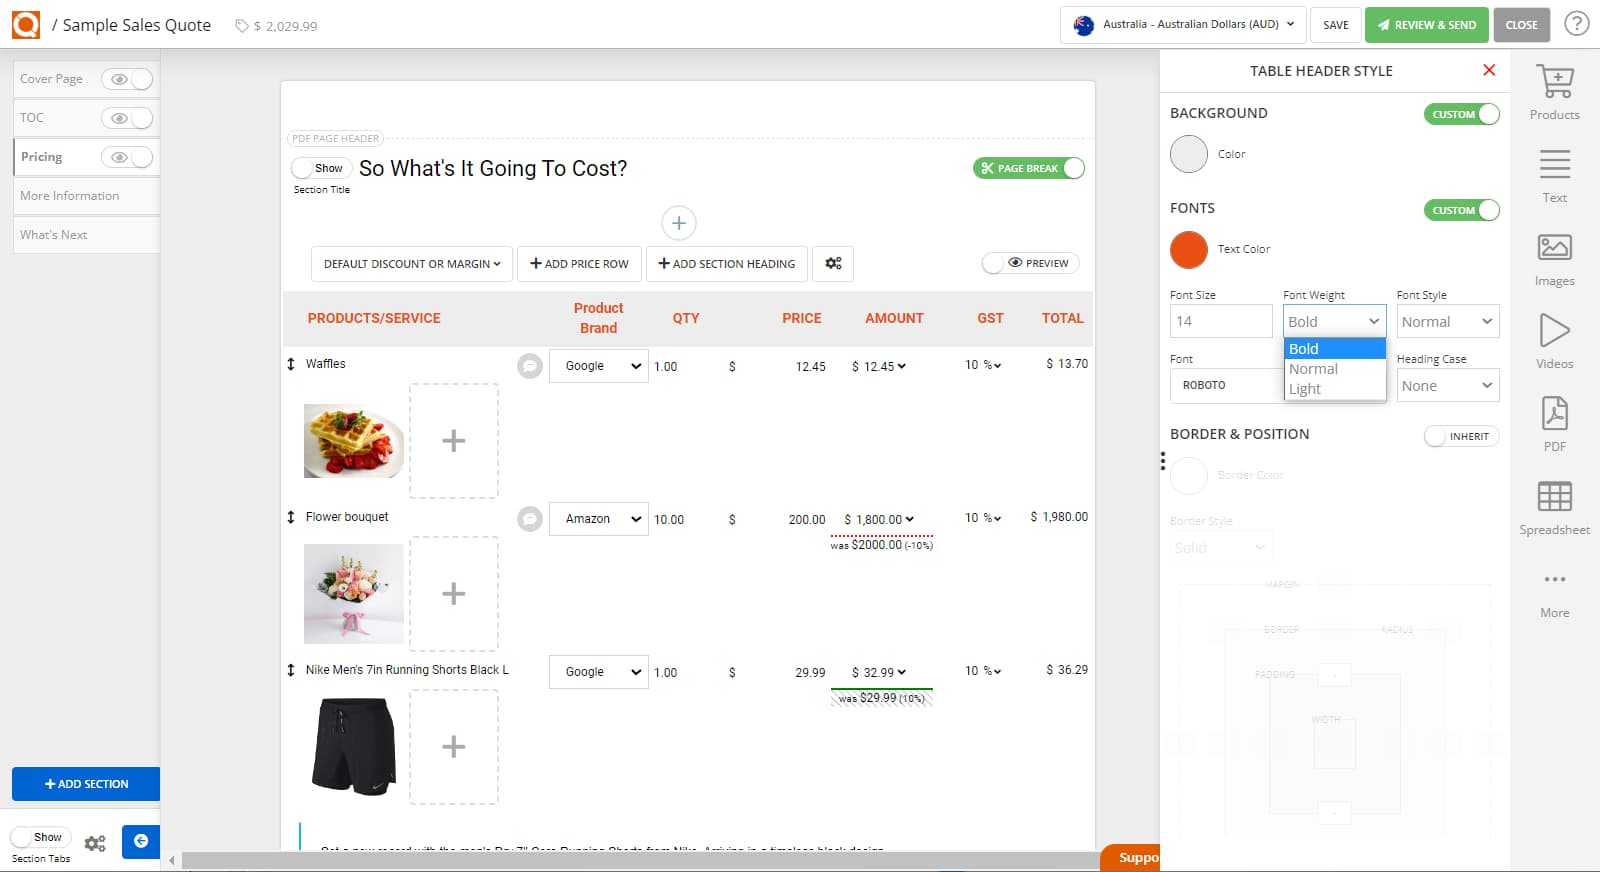Viewport: 1600px width, 872px height.
Task: Open Font Style Normal dropdown
Action: 1447,321
